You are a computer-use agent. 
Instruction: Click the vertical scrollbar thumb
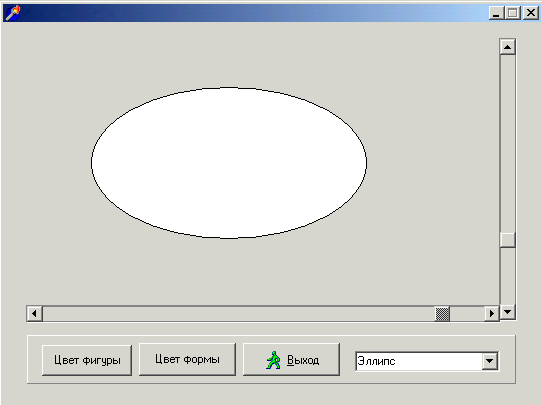[x=507, y=240]
